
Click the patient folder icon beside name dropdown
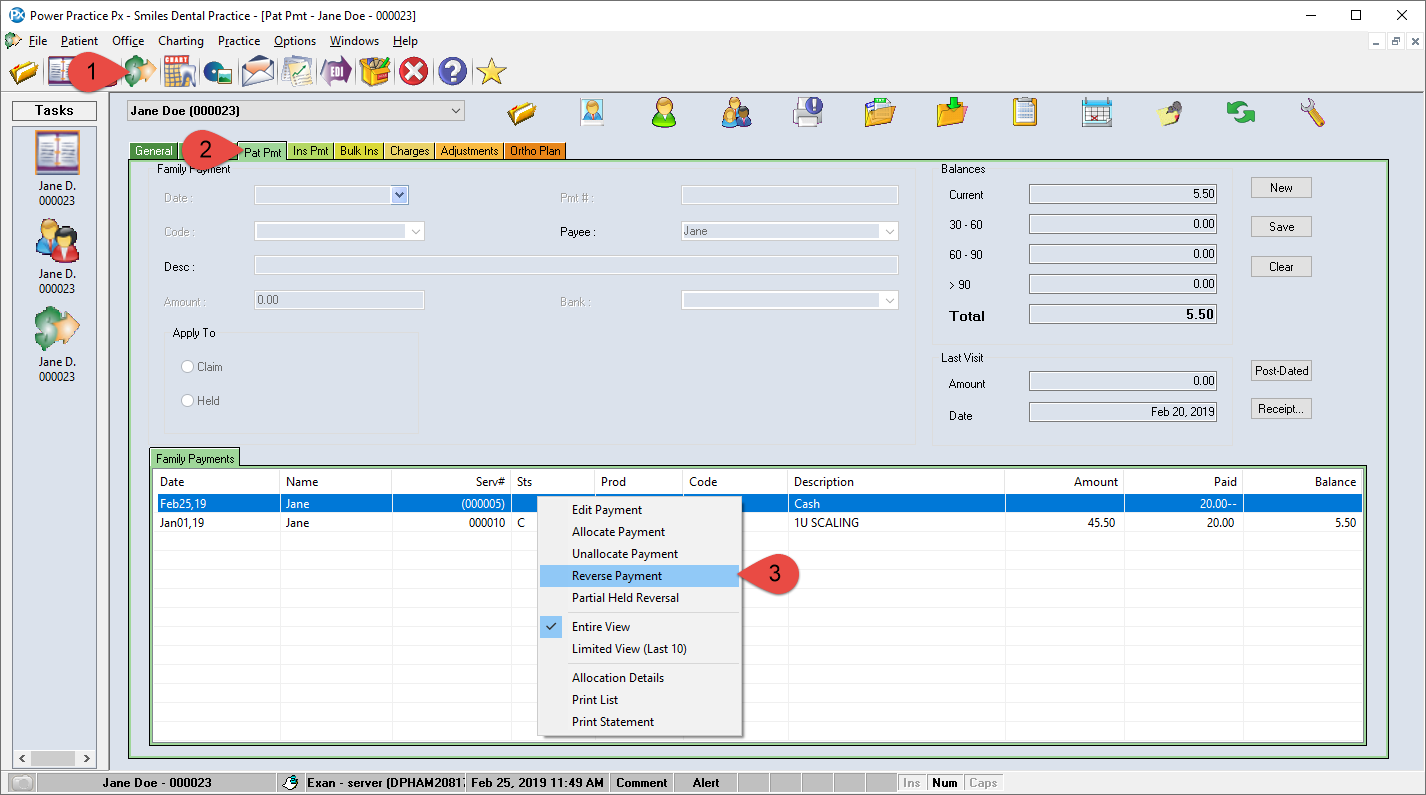coord(522,112)
